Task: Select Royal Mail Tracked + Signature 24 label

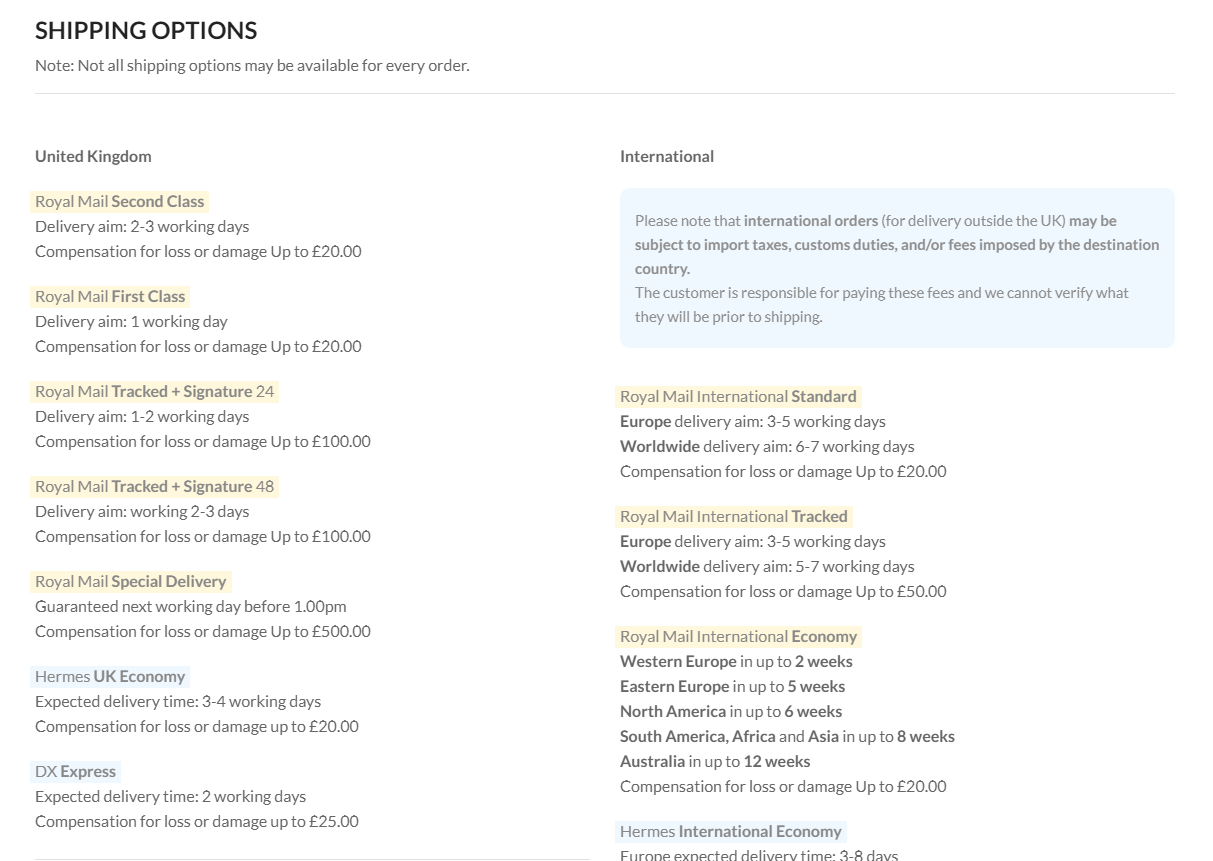Action: point(155,391)
